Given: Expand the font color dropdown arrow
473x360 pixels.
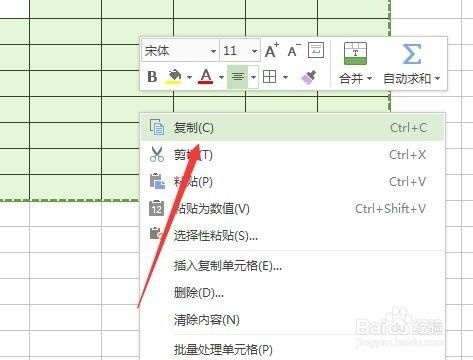Looking at the screenshot, I should pyautogui.click(x=221, y=77).
